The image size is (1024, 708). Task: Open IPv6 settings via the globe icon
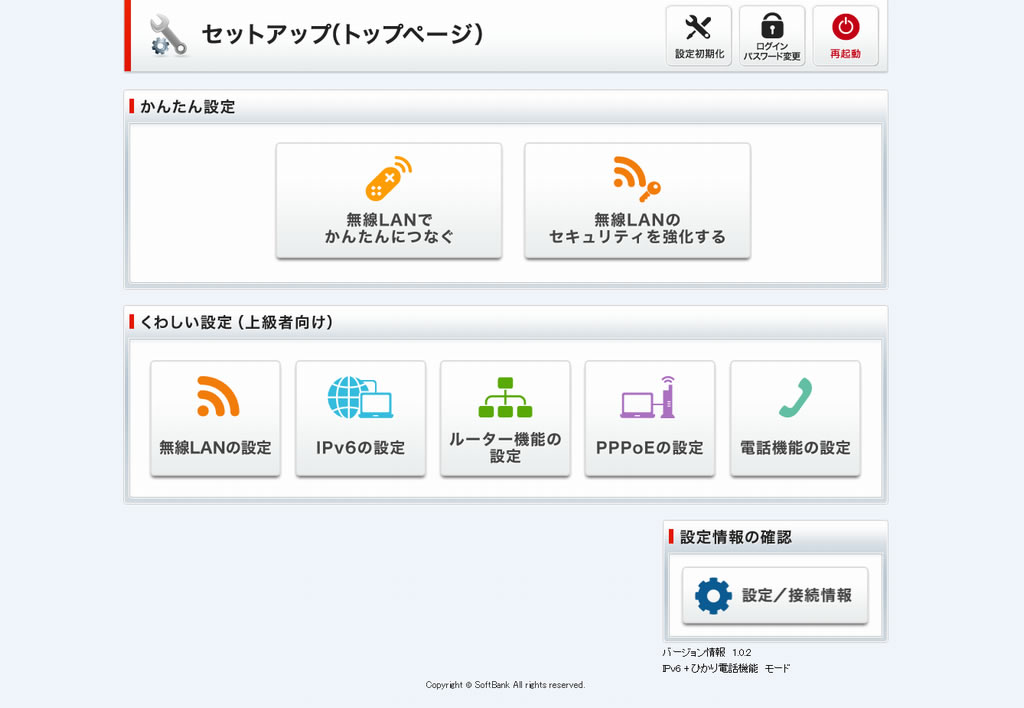click(x=360, y=397)
